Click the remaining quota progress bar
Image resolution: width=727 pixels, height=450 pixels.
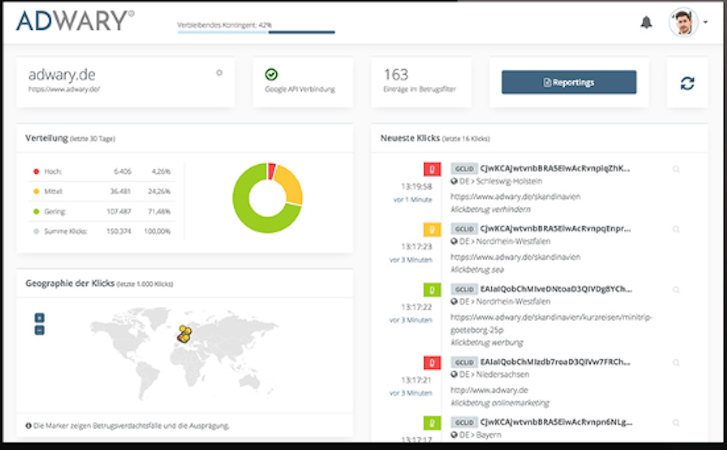pos(256,32)
